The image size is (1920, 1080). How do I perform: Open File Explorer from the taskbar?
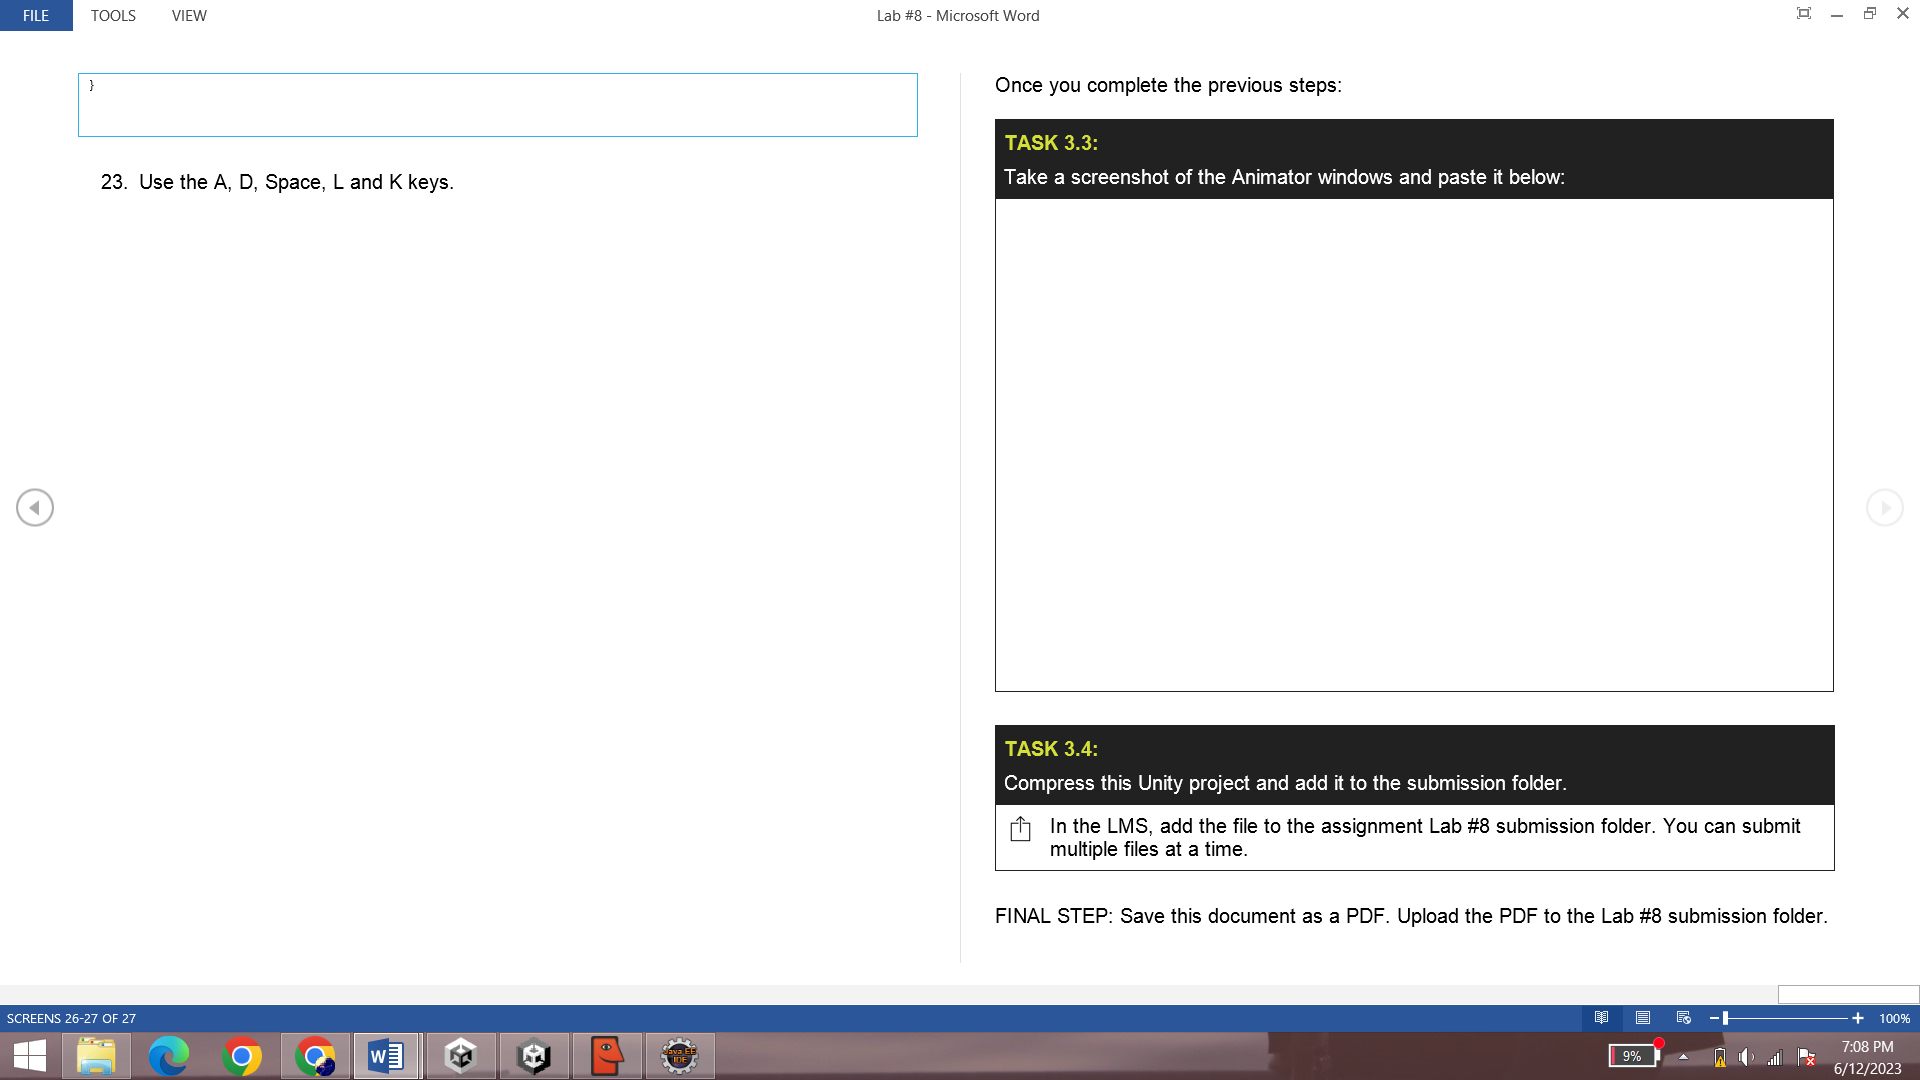96,1056
